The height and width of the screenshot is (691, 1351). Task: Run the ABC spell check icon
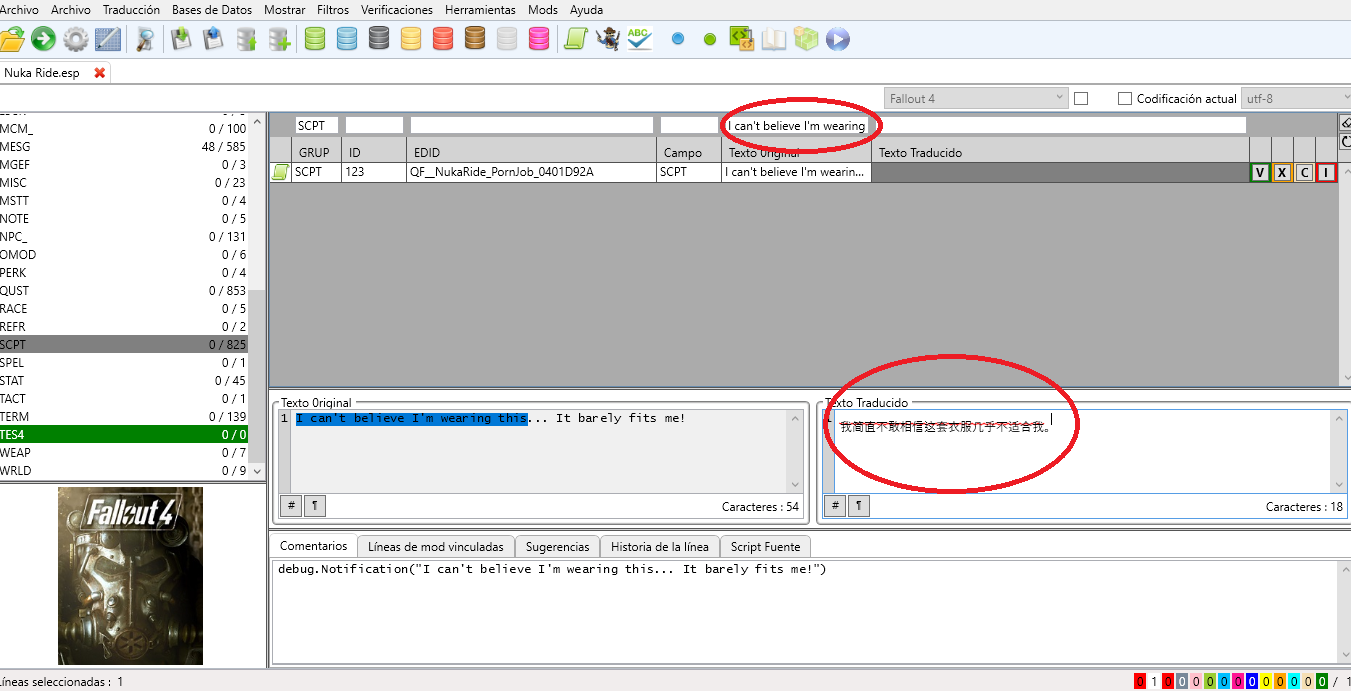click(x=639, y=39)
